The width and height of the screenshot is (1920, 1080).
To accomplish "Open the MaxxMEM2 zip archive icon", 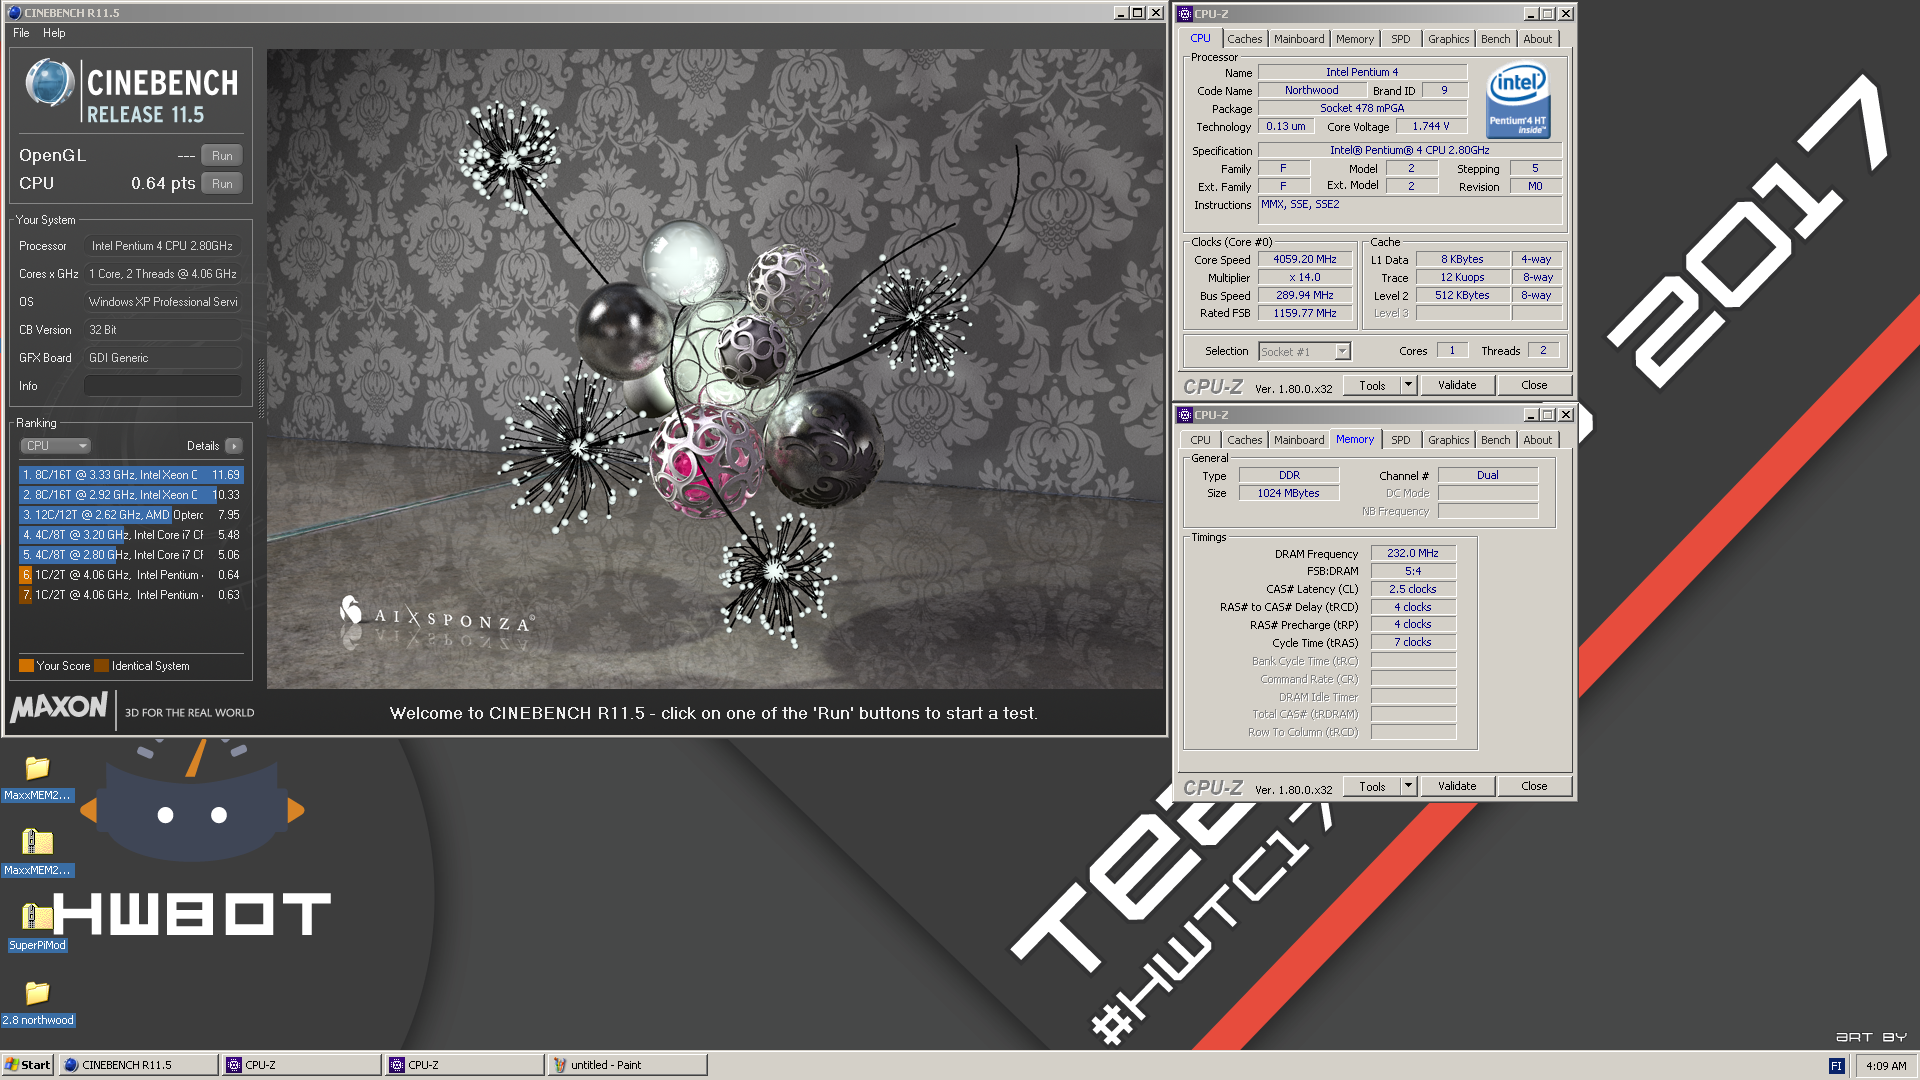I will coord(37,843).
